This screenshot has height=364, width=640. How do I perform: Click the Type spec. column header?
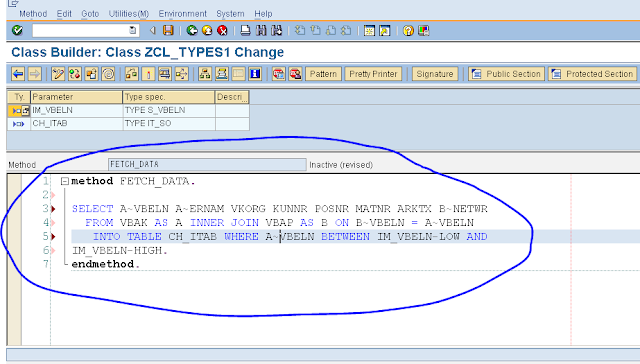coord(169,97)
